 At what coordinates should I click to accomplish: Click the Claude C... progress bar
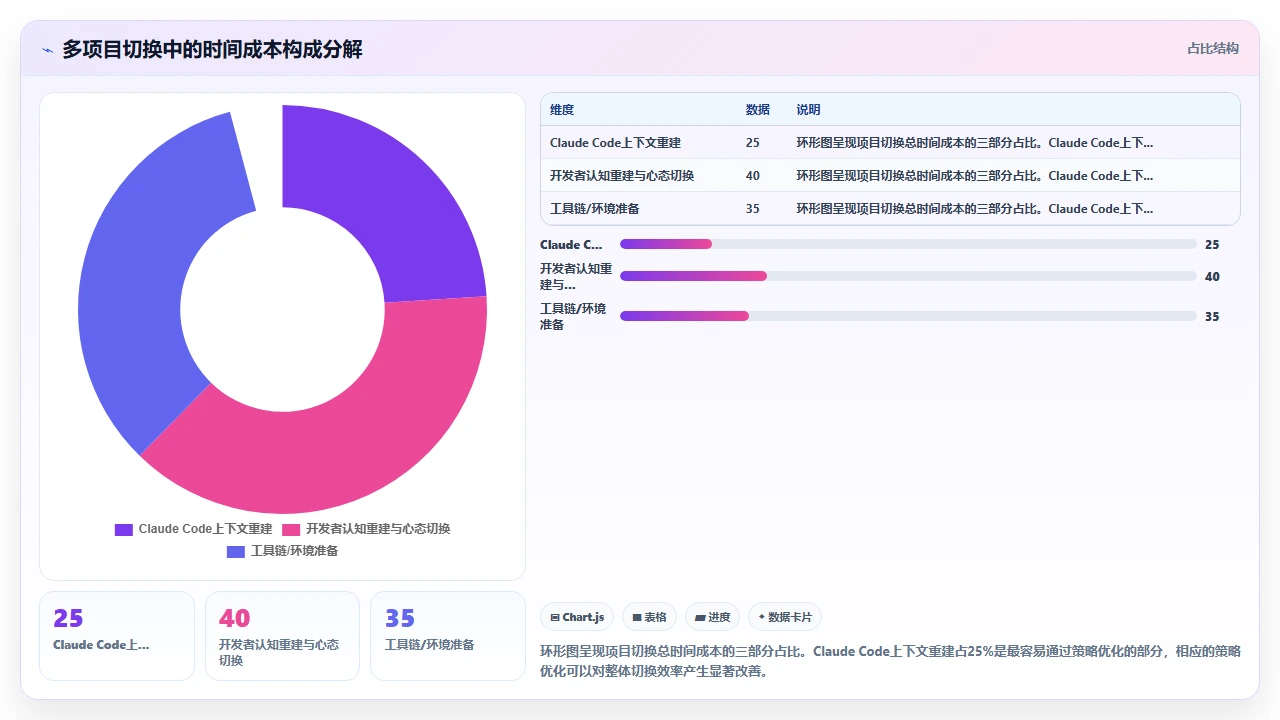(x=908, y=244)
